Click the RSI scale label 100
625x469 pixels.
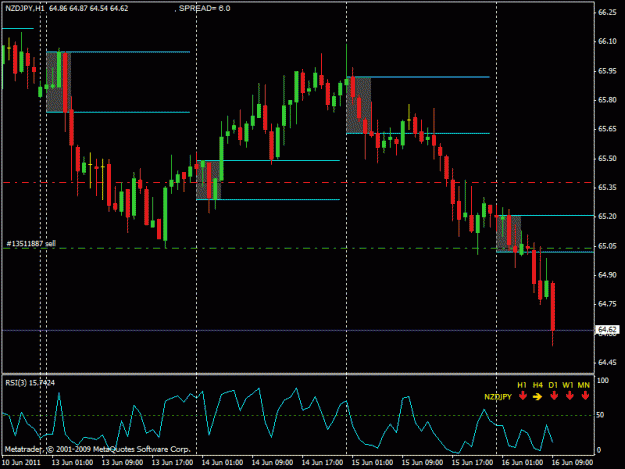click(603, 381)
